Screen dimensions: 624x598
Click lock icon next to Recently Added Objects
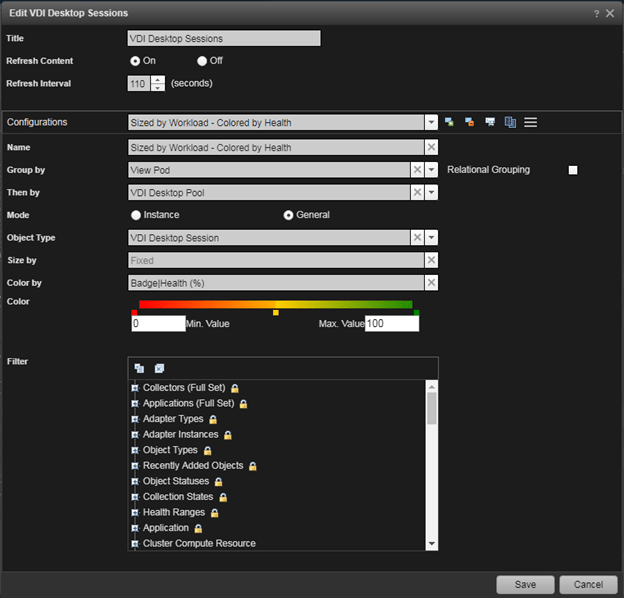coord(253,466)
